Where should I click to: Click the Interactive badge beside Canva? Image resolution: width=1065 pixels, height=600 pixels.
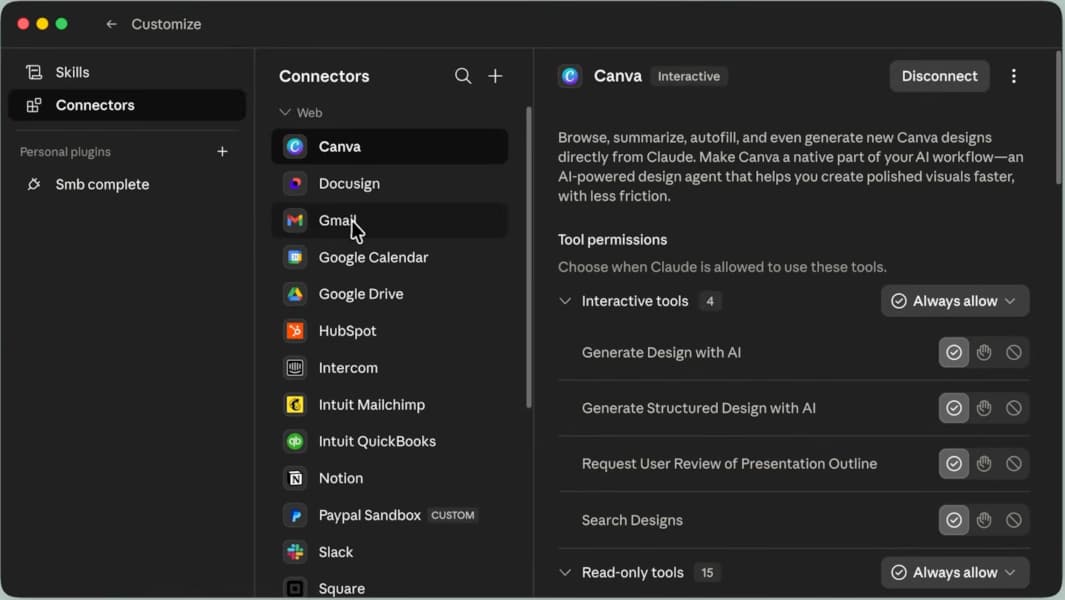[689, 76]
